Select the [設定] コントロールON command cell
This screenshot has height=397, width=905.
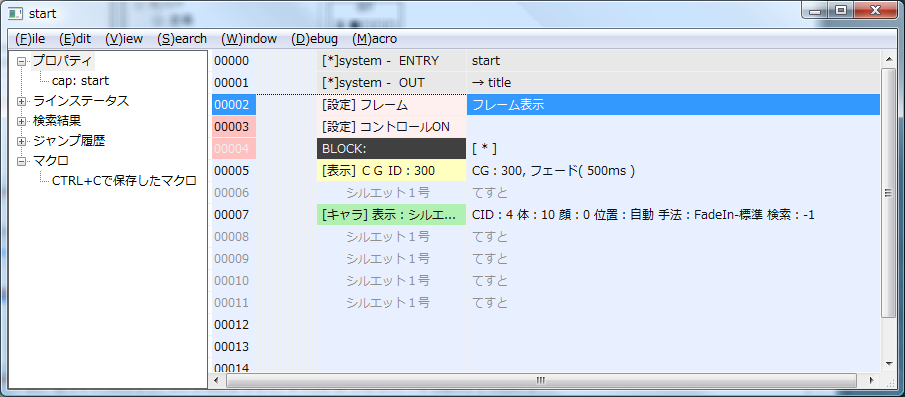(391, 126)
